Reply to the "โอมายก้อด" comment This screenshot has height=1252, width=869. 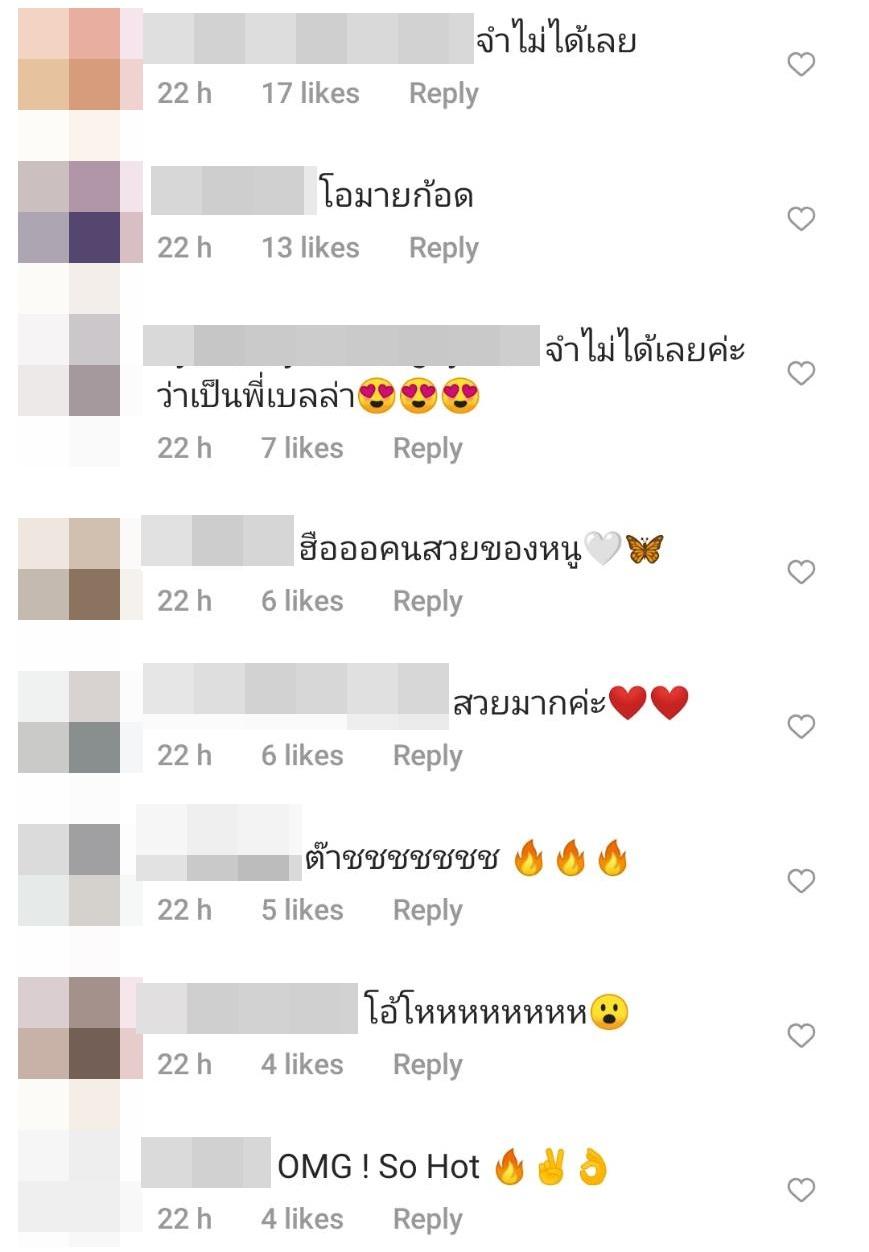(x=444, y=248)
